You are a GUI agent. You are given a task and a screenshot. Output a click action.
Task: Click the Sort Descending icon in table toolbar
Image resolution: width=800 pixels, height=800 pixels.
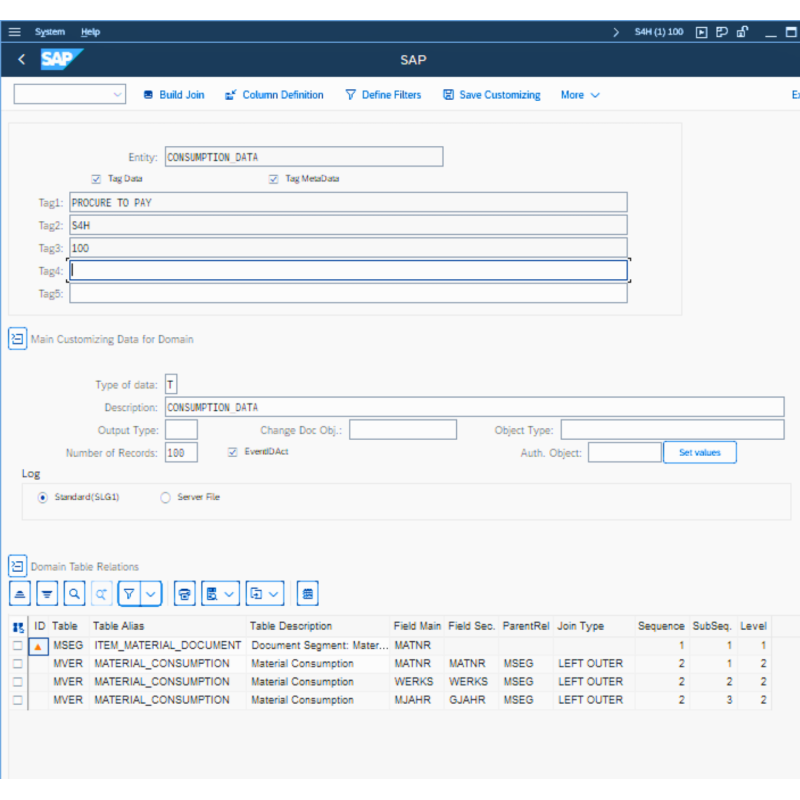pyautogui.click(x=47, y=593)
